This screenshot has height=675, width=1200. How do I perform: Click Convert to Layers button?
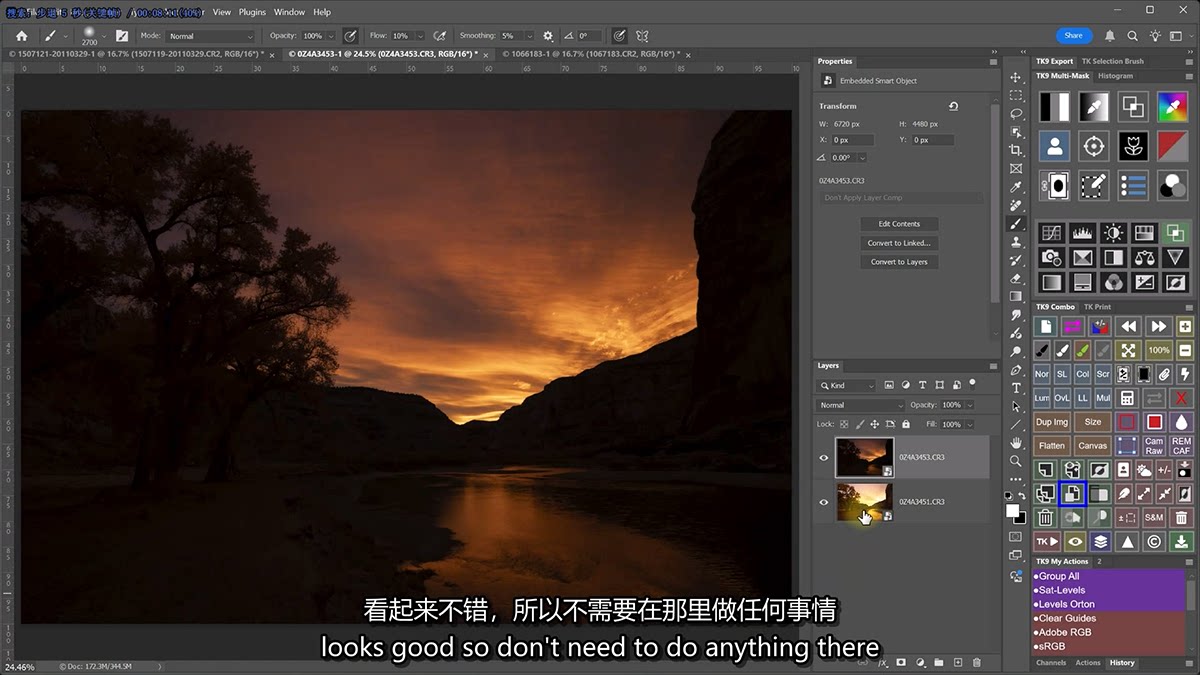(899, 262)
